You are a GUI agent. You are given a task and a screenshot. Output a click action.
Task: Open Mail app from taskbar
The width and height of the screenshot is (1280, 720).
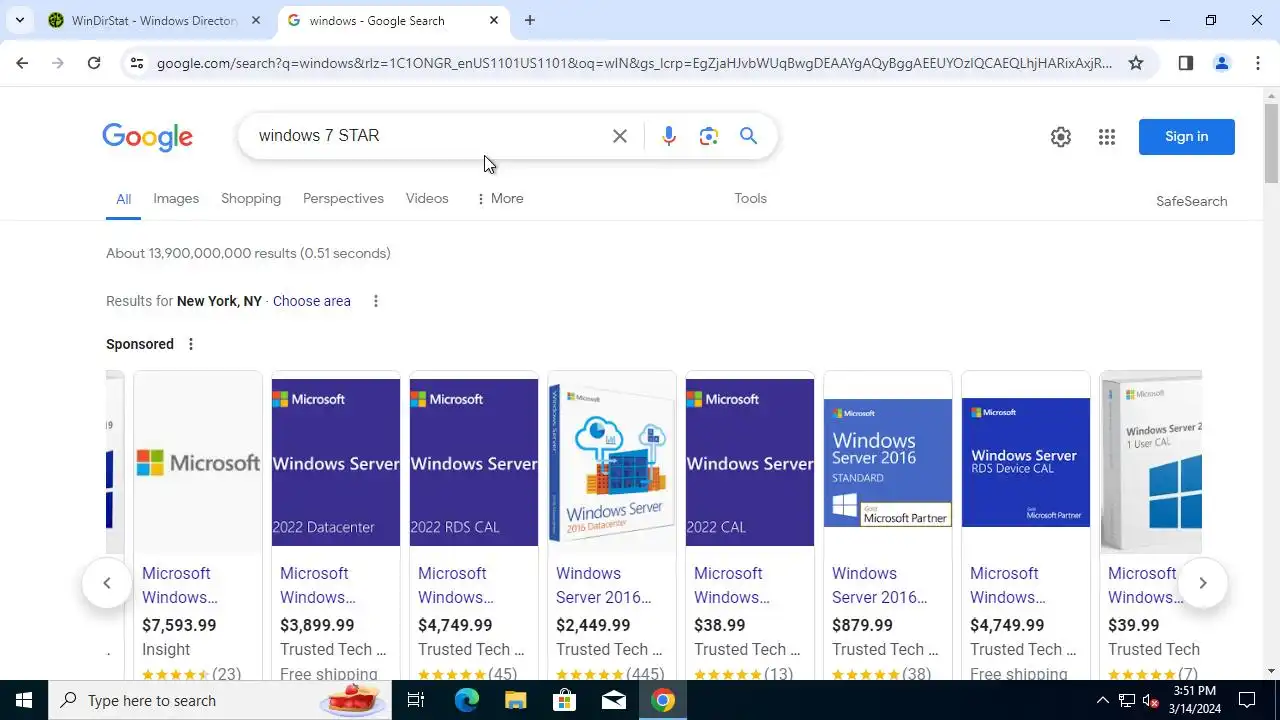pos(614,700)
